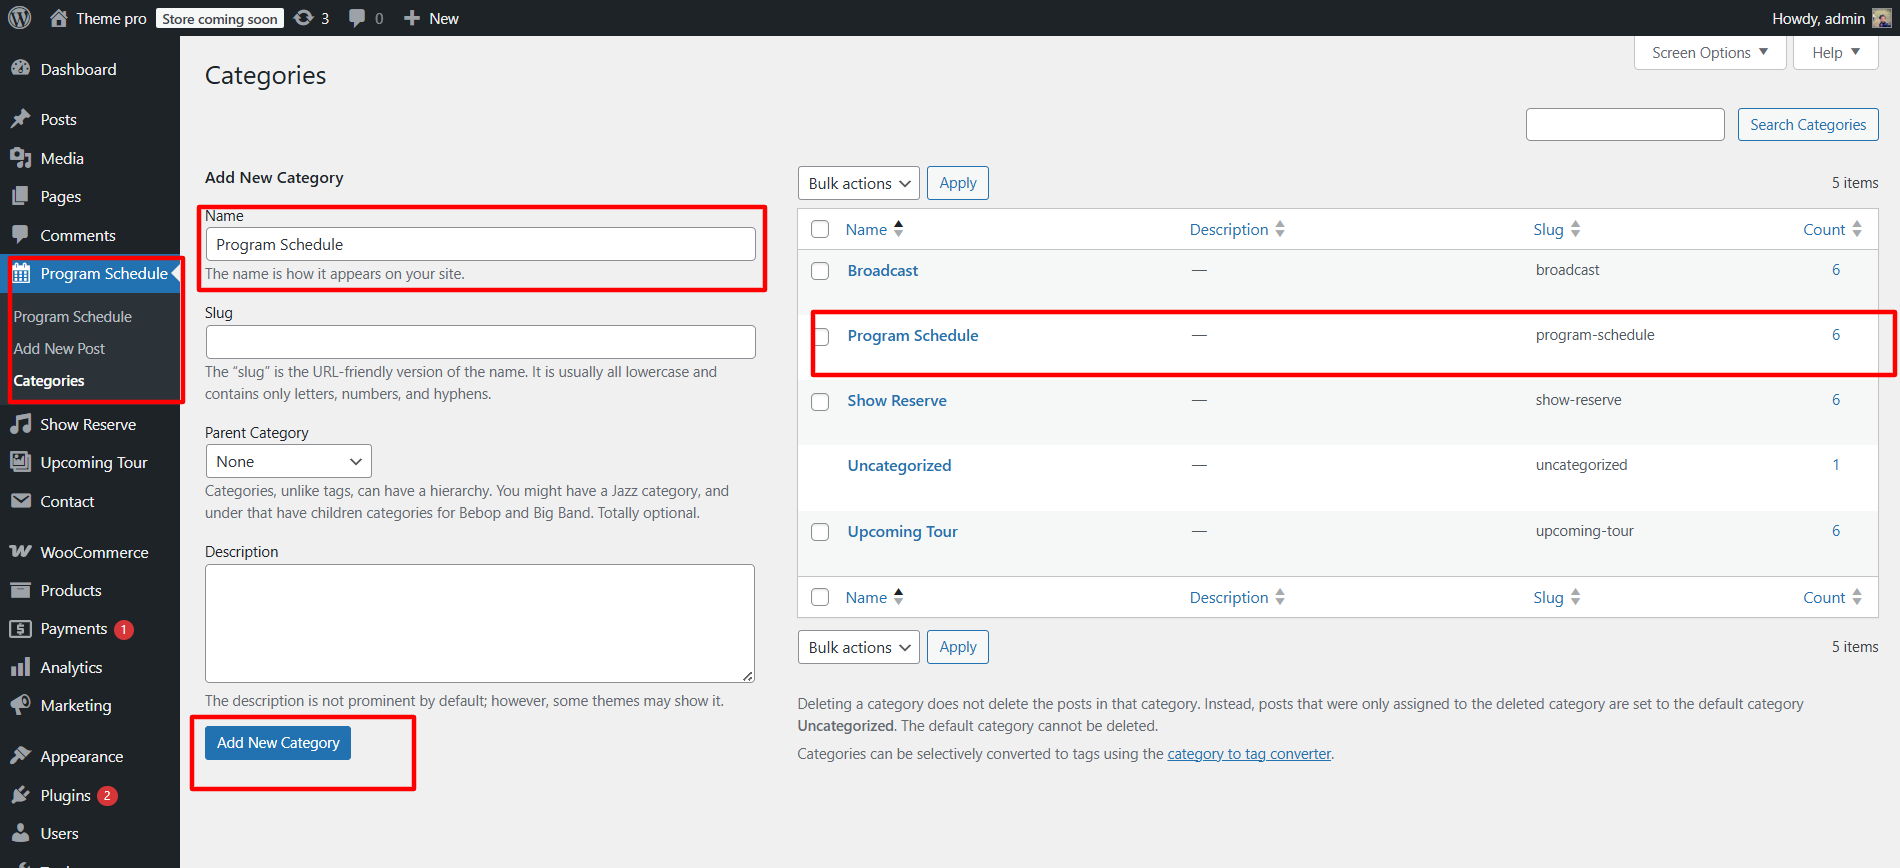
Task: Go to Appearance in the sidebar menu
Action: point(81,756)
